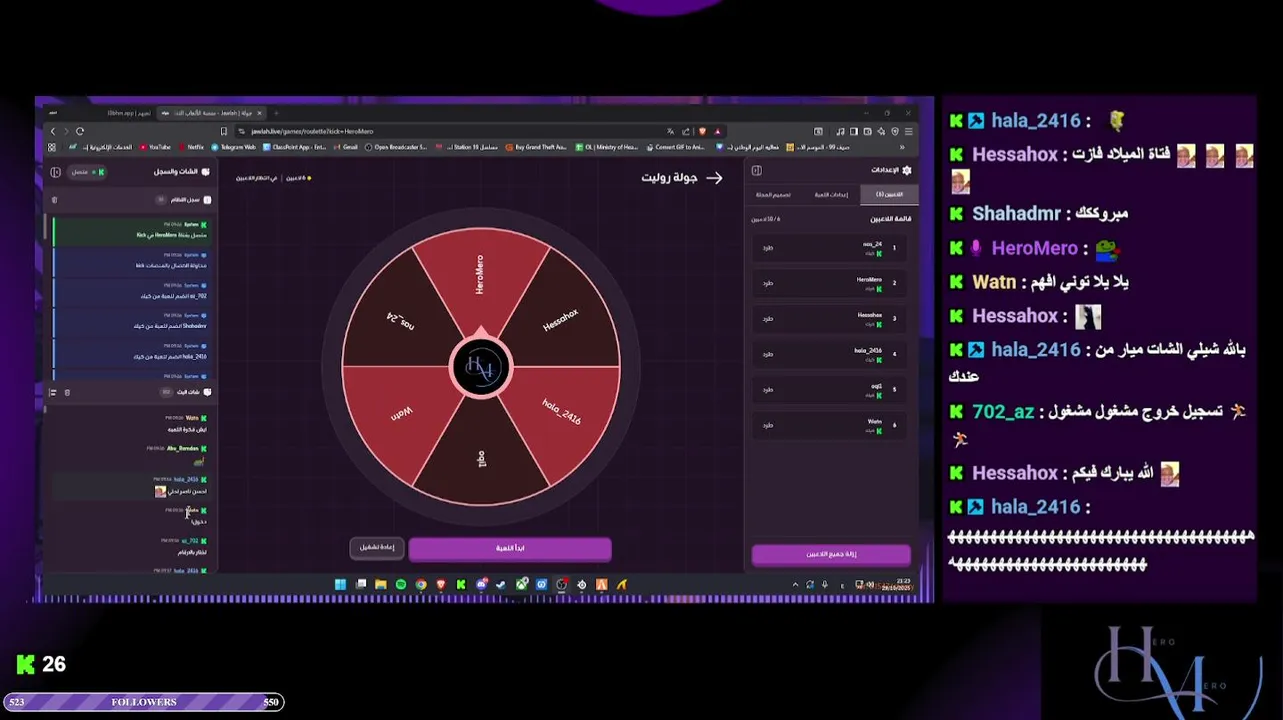This screenshot has width=1283, height=720.
Task: Open Xbox app from taskbar
Action: click(521, 585)
